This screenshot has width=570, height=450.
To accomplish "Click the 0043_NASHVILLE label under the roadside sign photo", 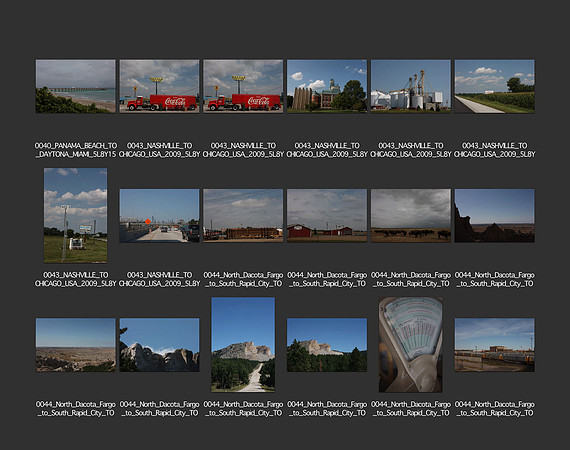I will tap(76, 279).
